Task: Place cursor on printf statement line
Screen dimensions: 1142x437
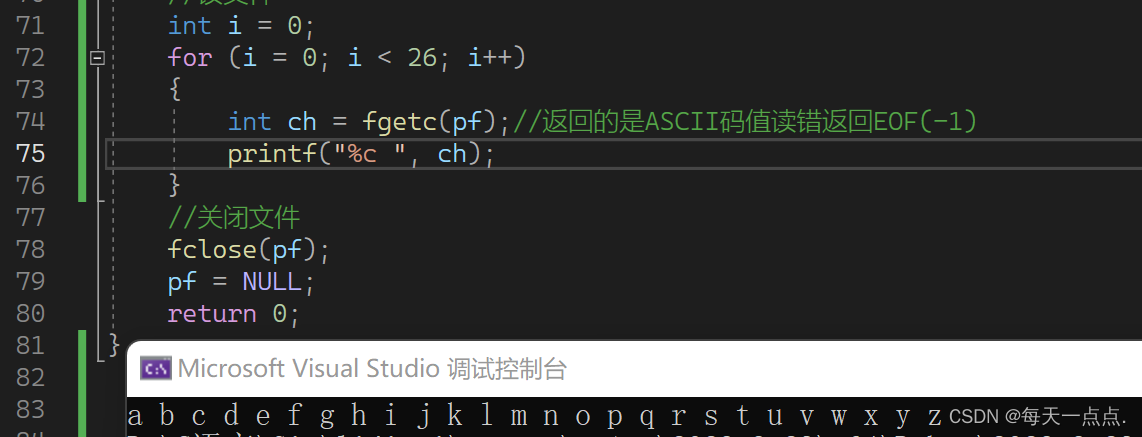Action: [x=361, y=154]
